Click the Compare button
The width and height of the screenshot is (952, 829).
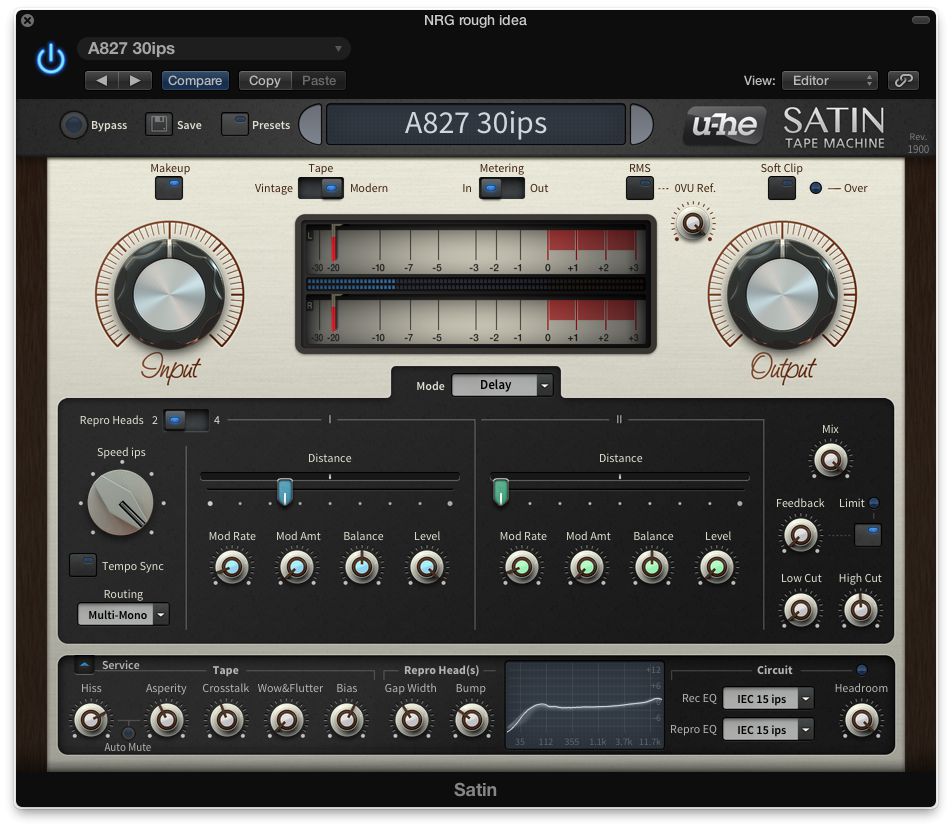tap(195, 80)
